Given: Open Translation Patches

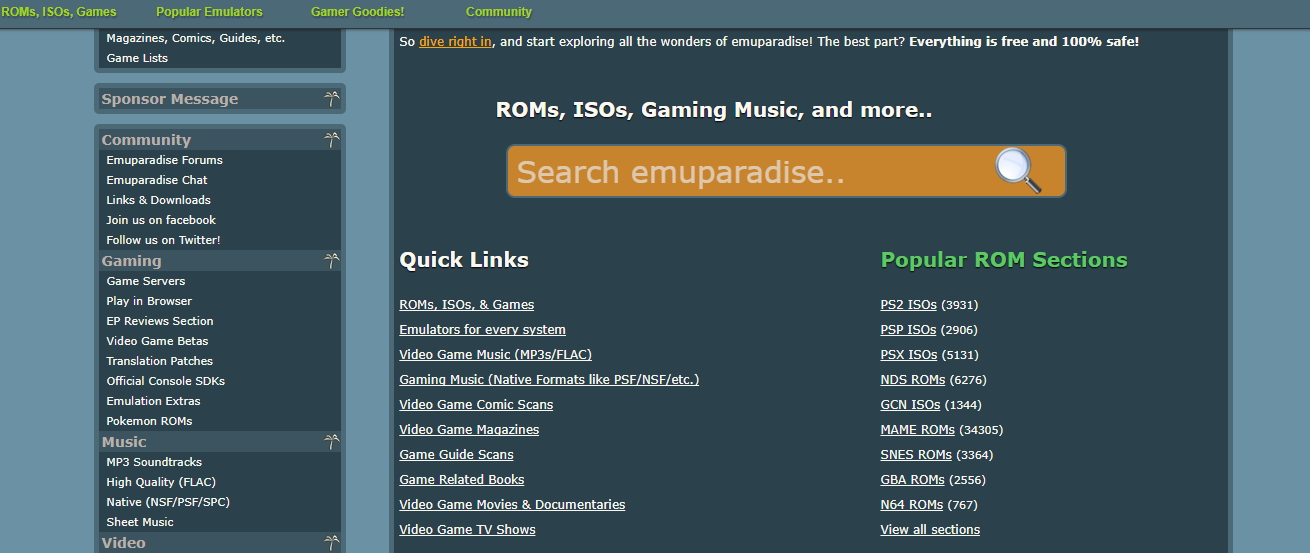Looking at the screenshot, I should coord(160,361).
